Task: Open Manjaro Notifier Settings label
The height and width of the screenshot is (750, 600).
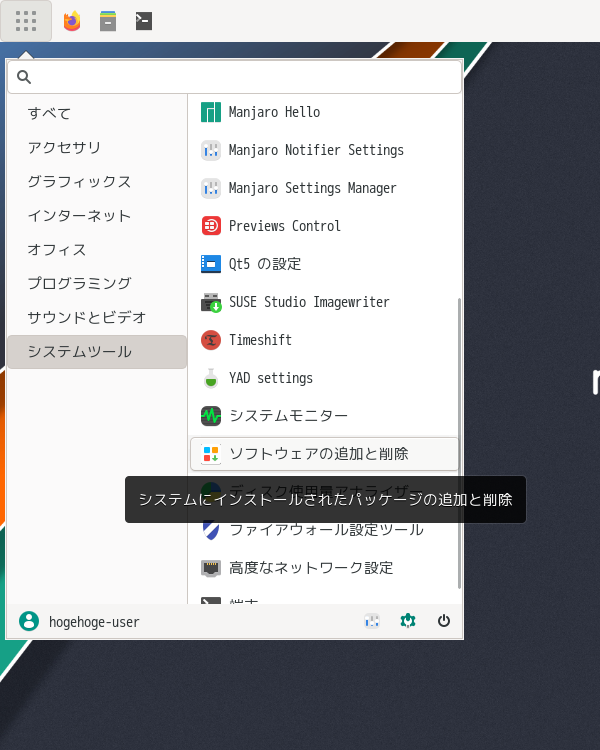Action: tap(316, 150)
